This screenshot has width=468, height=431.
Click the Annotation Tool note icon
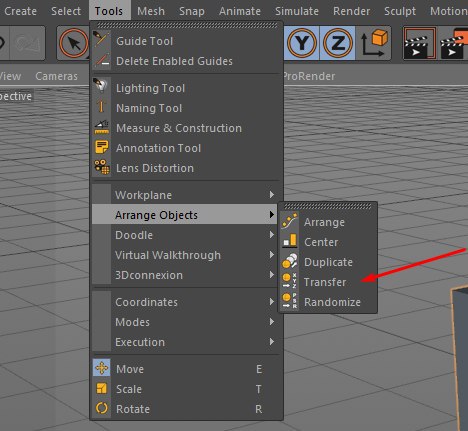tap(101, 148)
